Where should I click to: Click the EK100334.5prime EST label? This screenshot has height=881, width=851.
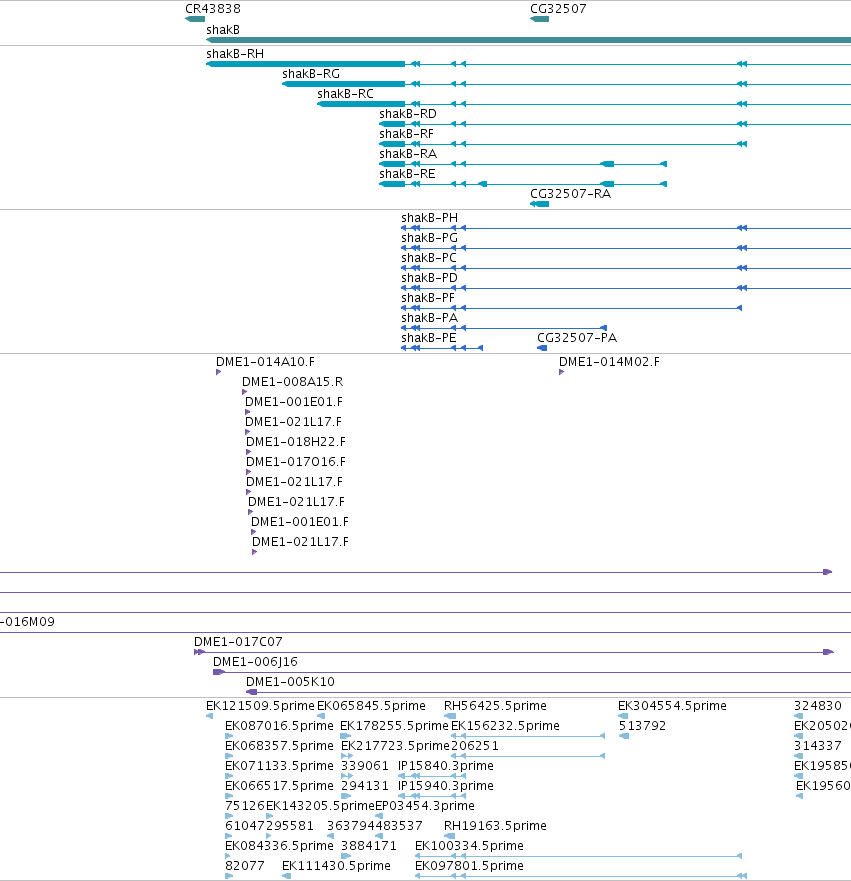coord(469,846)
